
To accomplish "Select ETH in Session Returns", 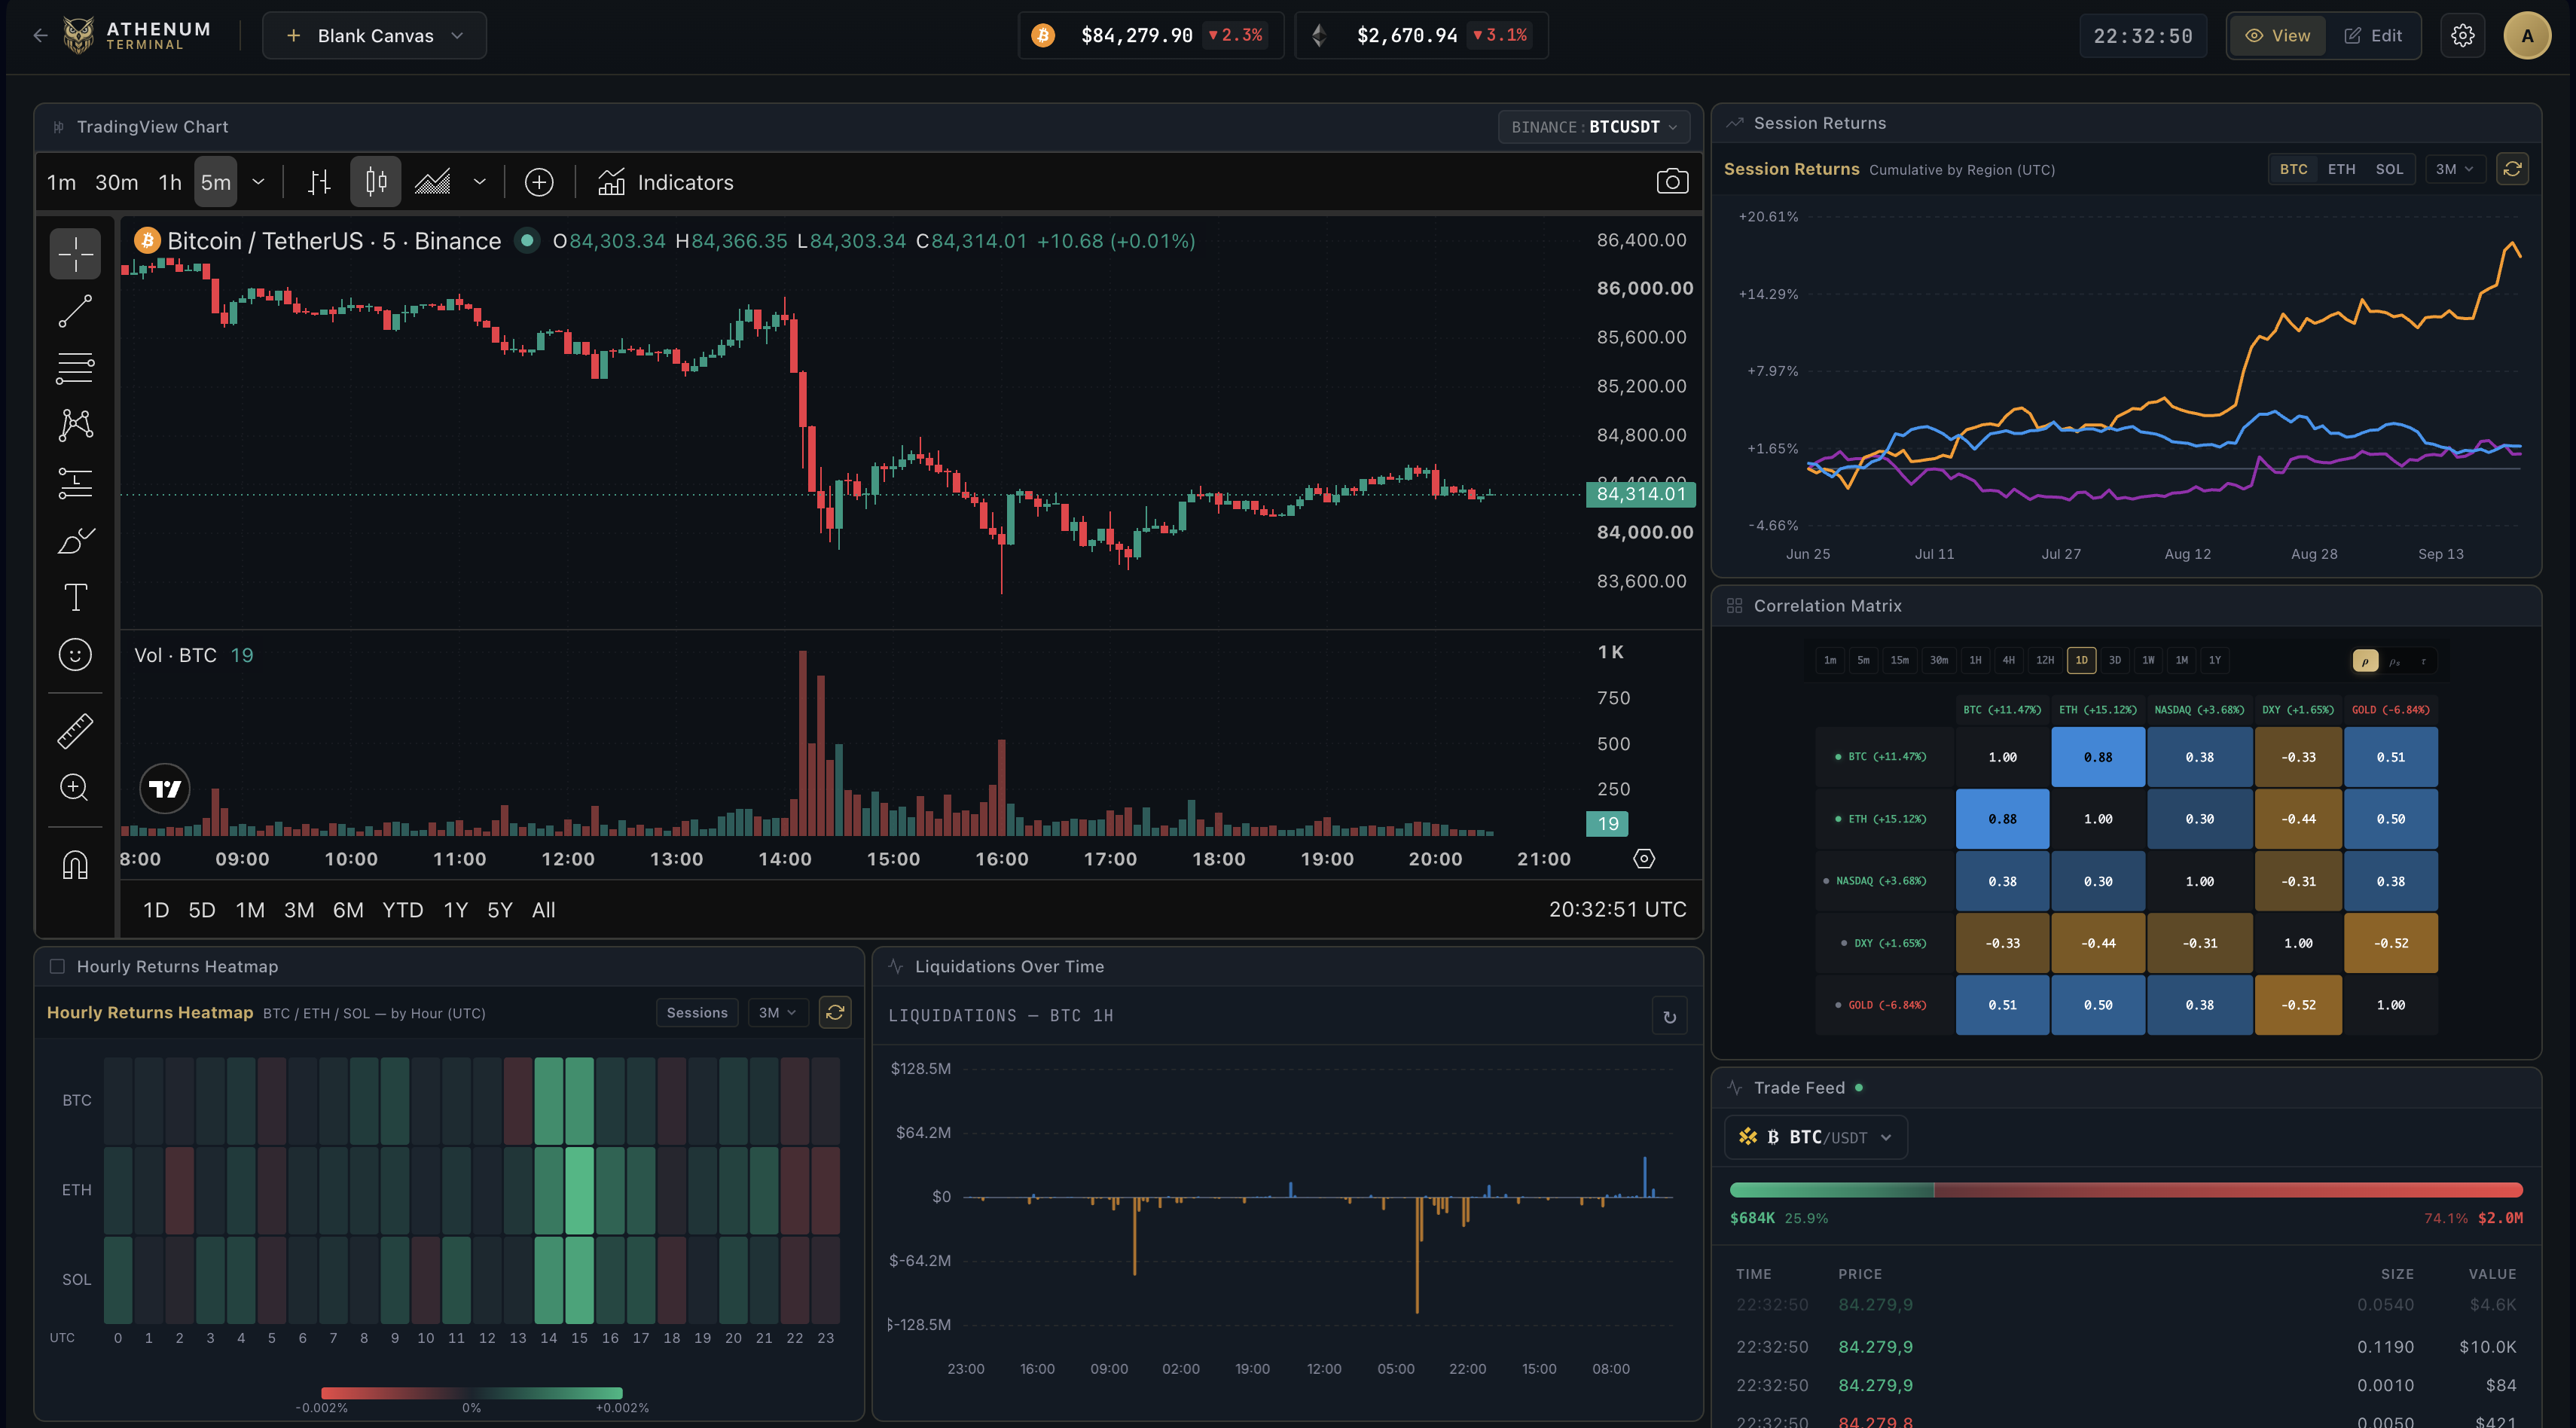I will click(x=2341, y=169).
